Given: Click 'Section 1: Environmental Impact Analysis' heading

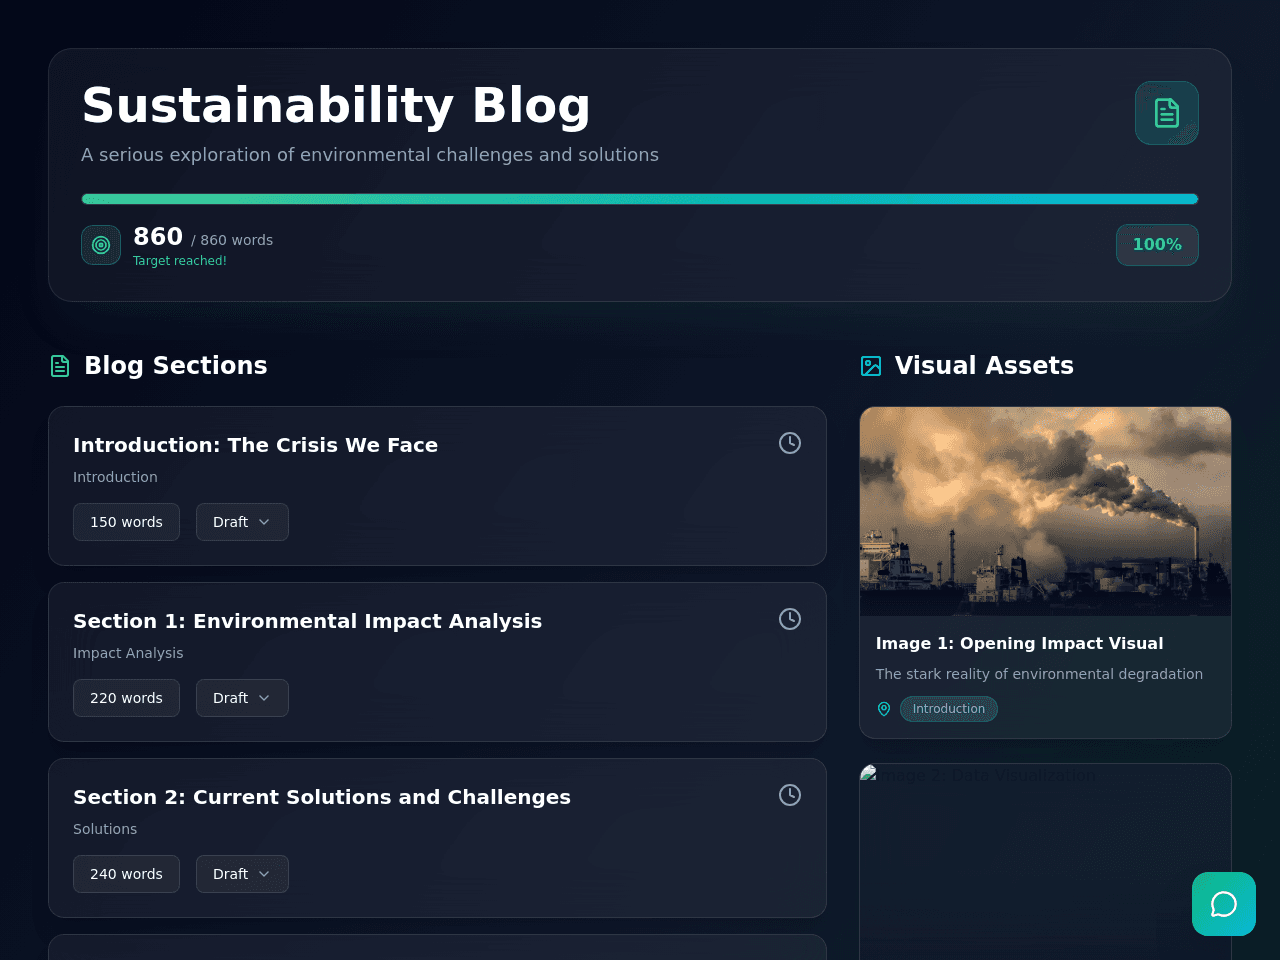Looking at the screenshot, I should (x=307, y=621).
